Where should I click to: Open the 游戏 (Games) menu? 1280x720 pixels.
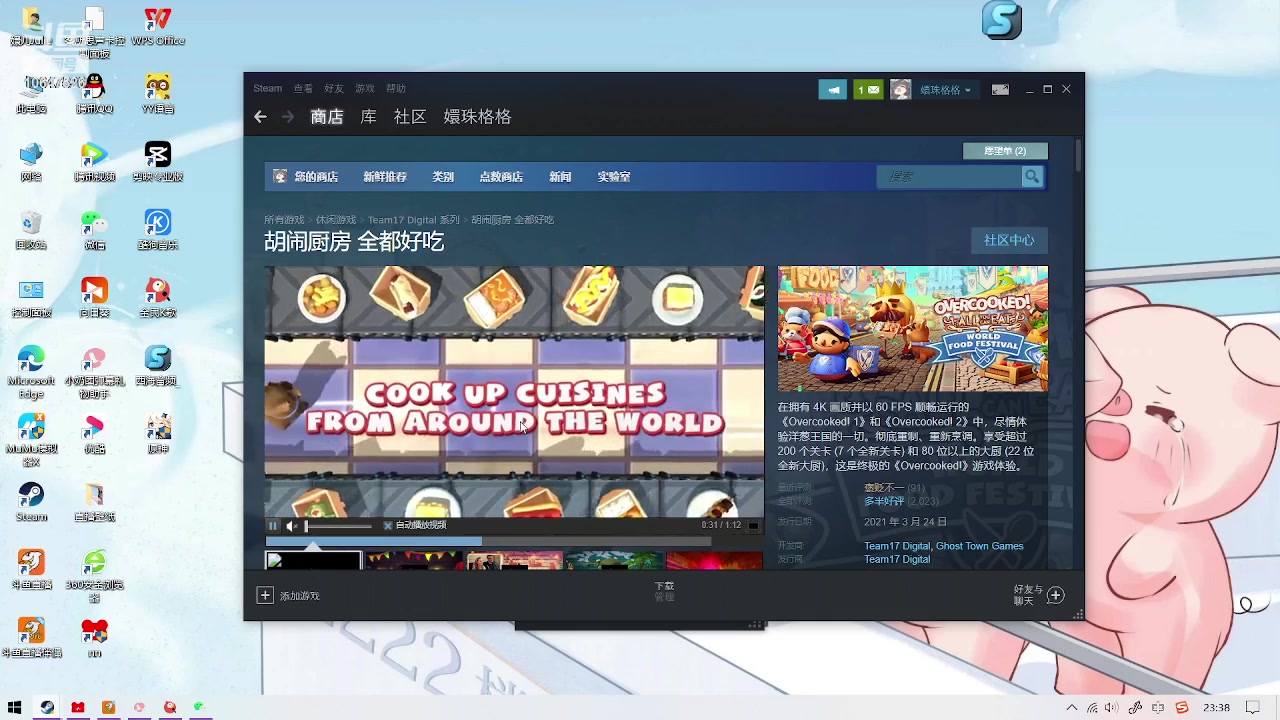tap(365, 88)
